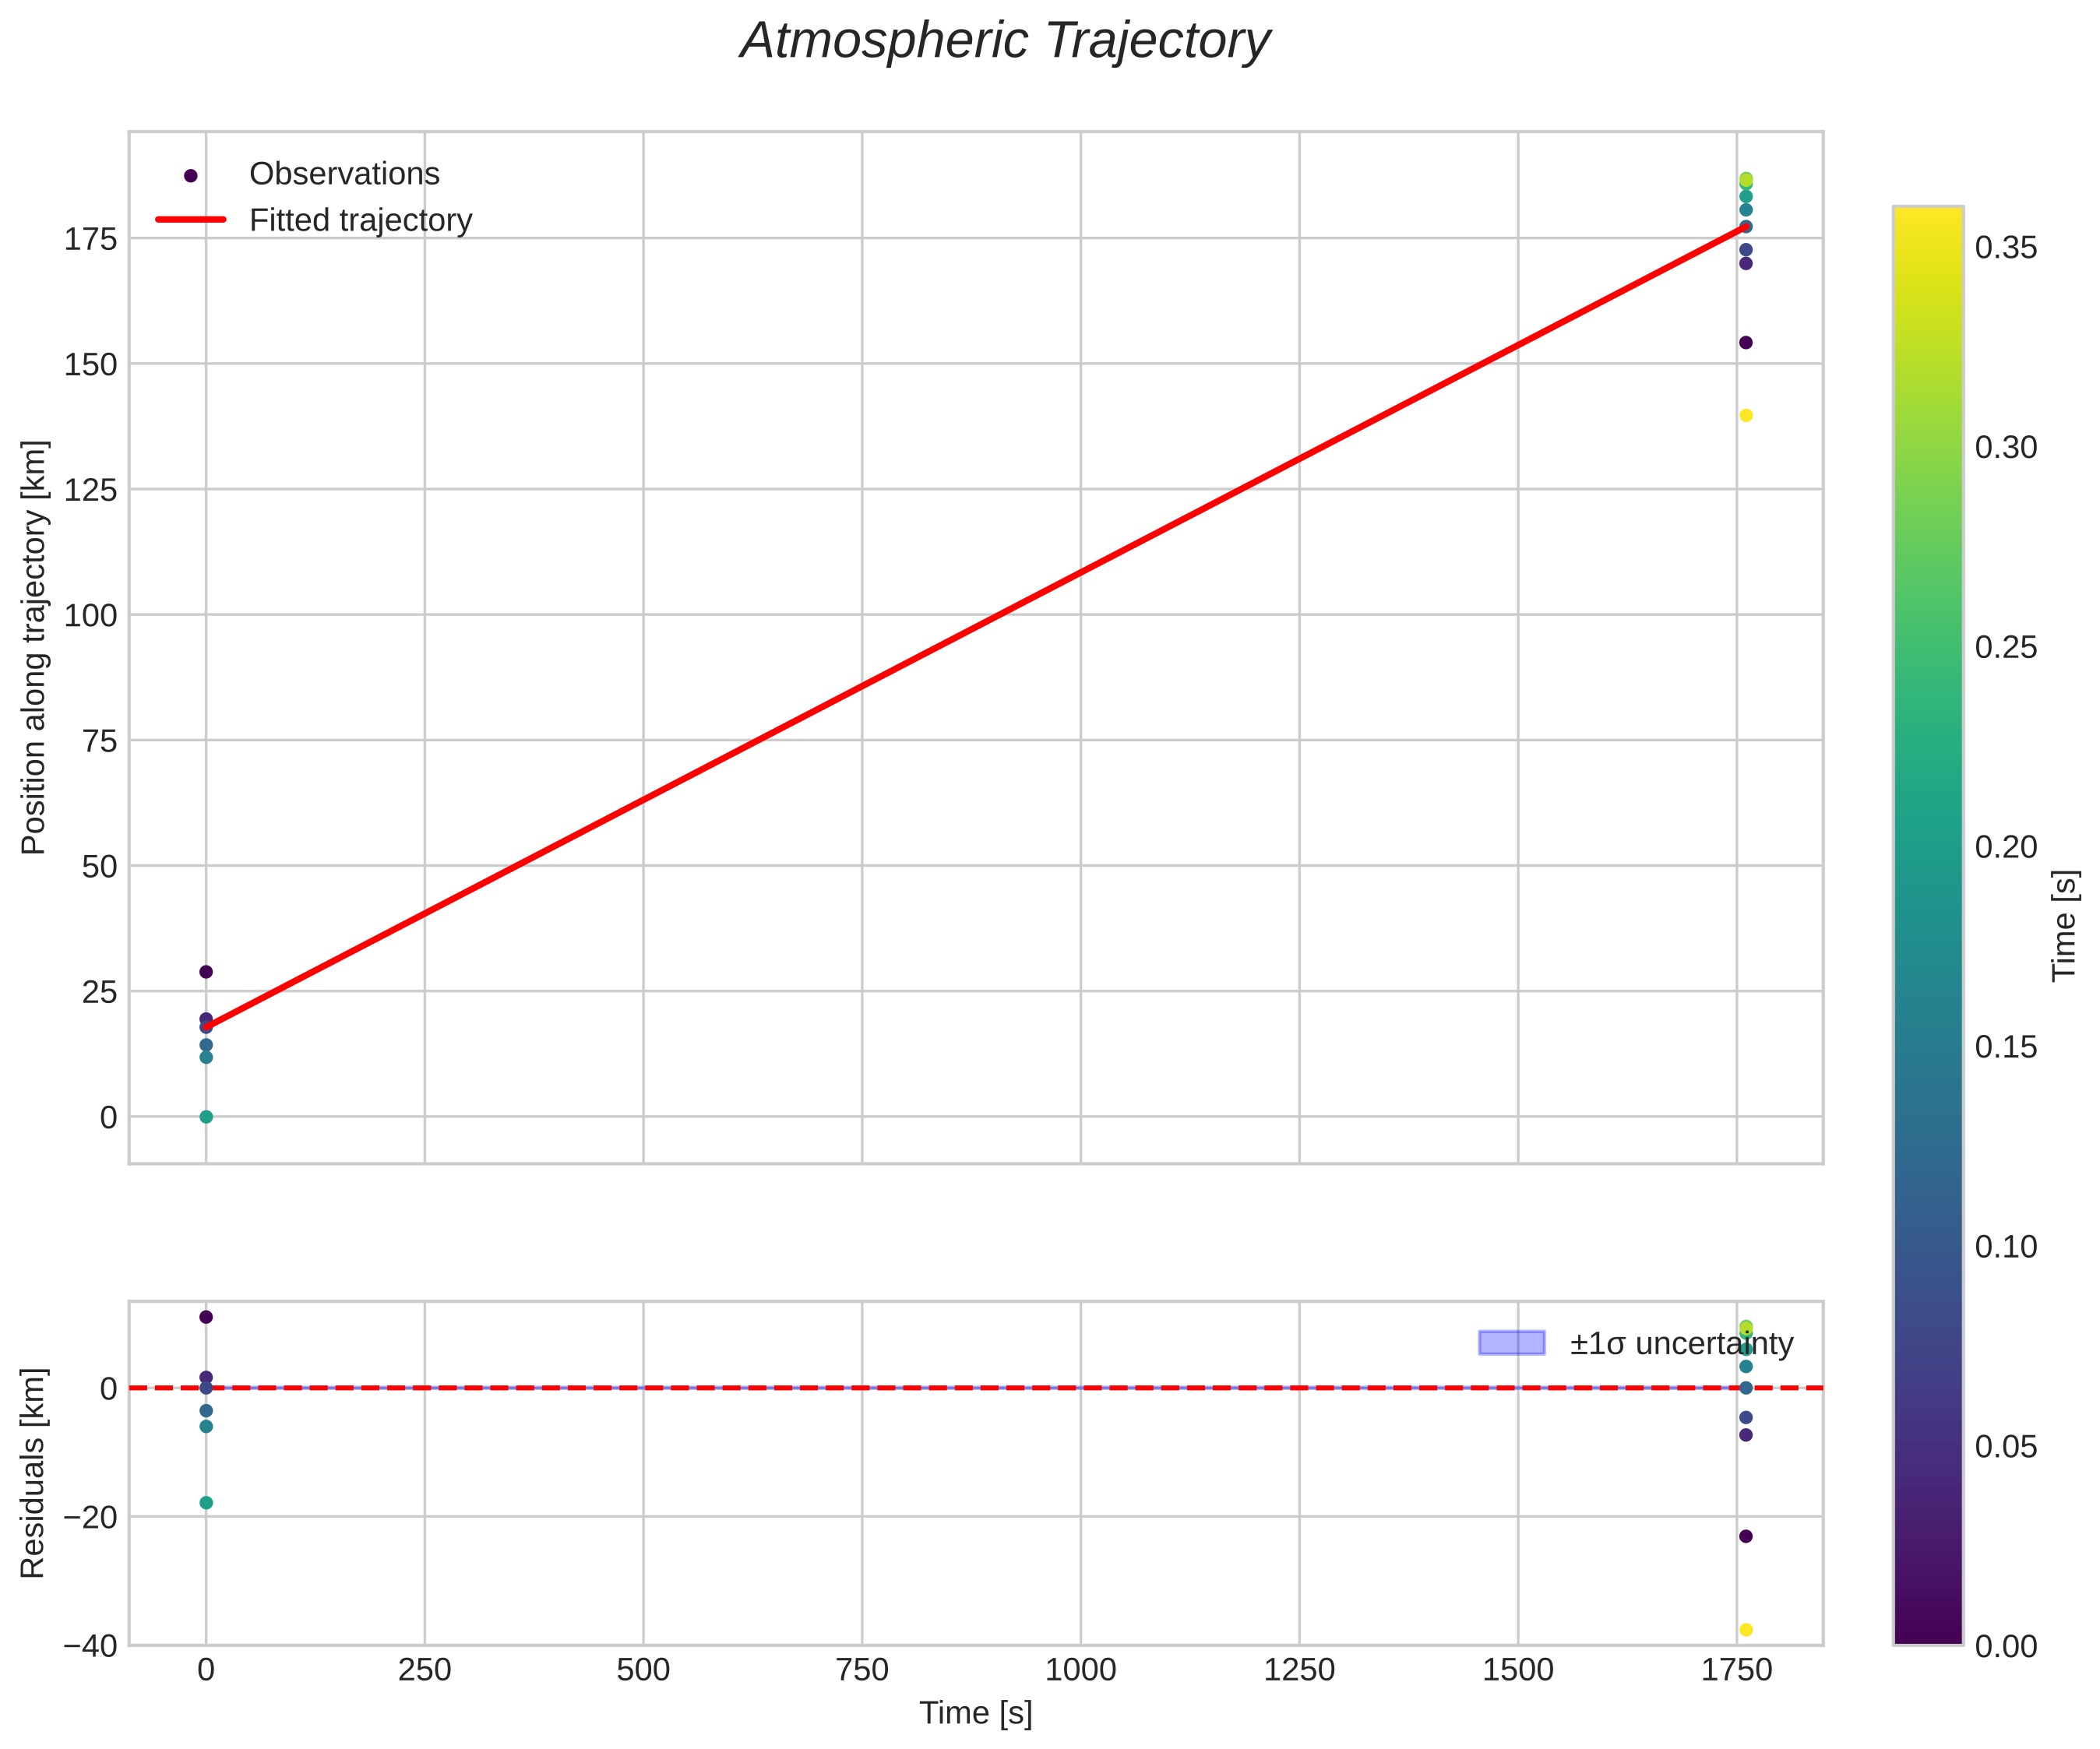Click the 175 tick label on y-axis
This screenshot has width=2100, height=1749.
pyautogui.click(x=90, y=240)
